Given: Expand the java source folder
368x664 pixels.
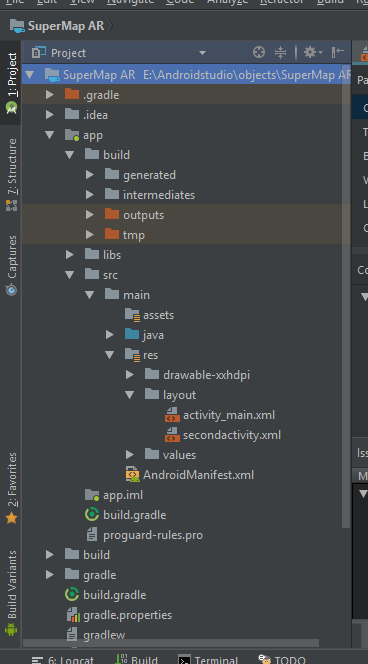Looking at the screenshot, I should coord(109,335).
